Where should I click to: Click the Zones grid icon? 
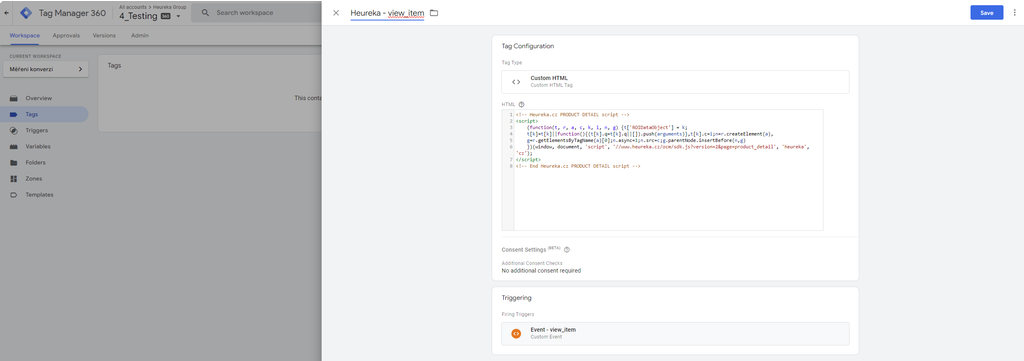pyautogui.click(x=13, y=178)
